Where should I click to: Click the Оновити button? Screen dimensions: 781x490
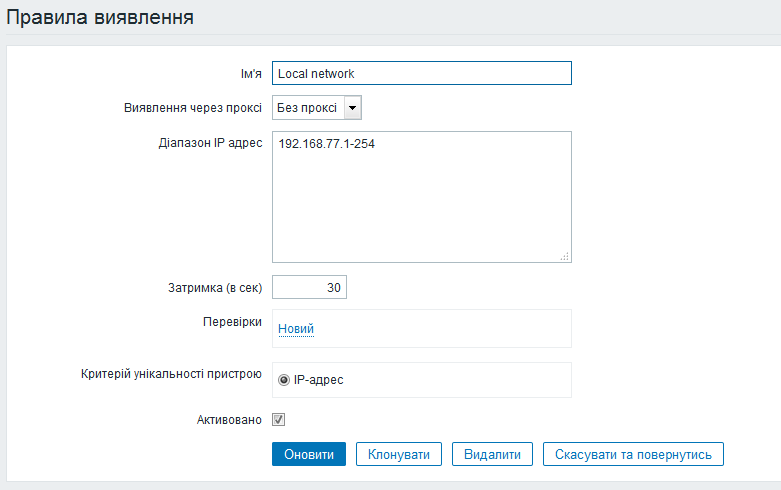(309, 454)
